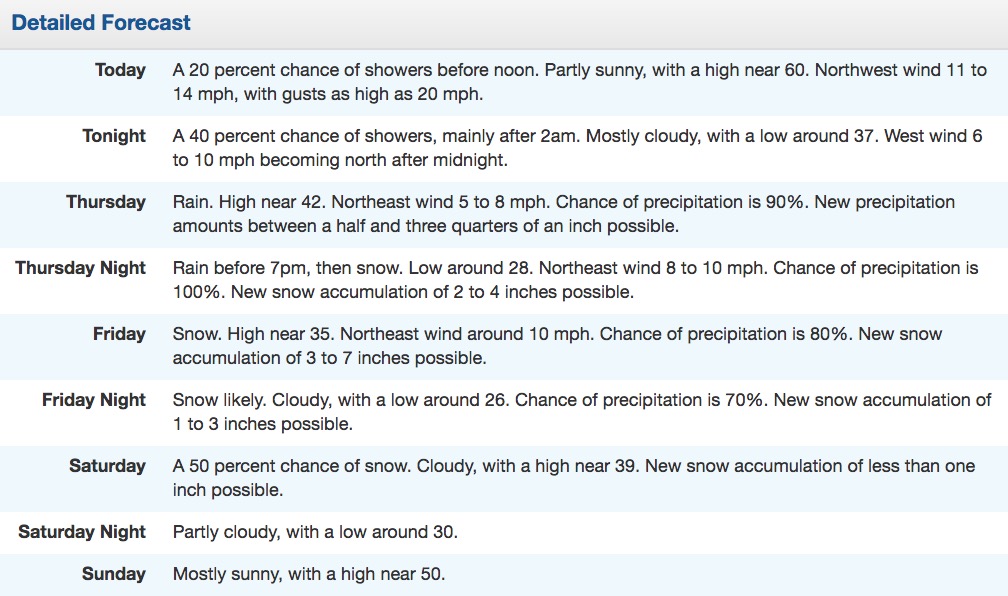1008x596 pixels.
Task: Select the Today row label
Action: pos(120,69)
